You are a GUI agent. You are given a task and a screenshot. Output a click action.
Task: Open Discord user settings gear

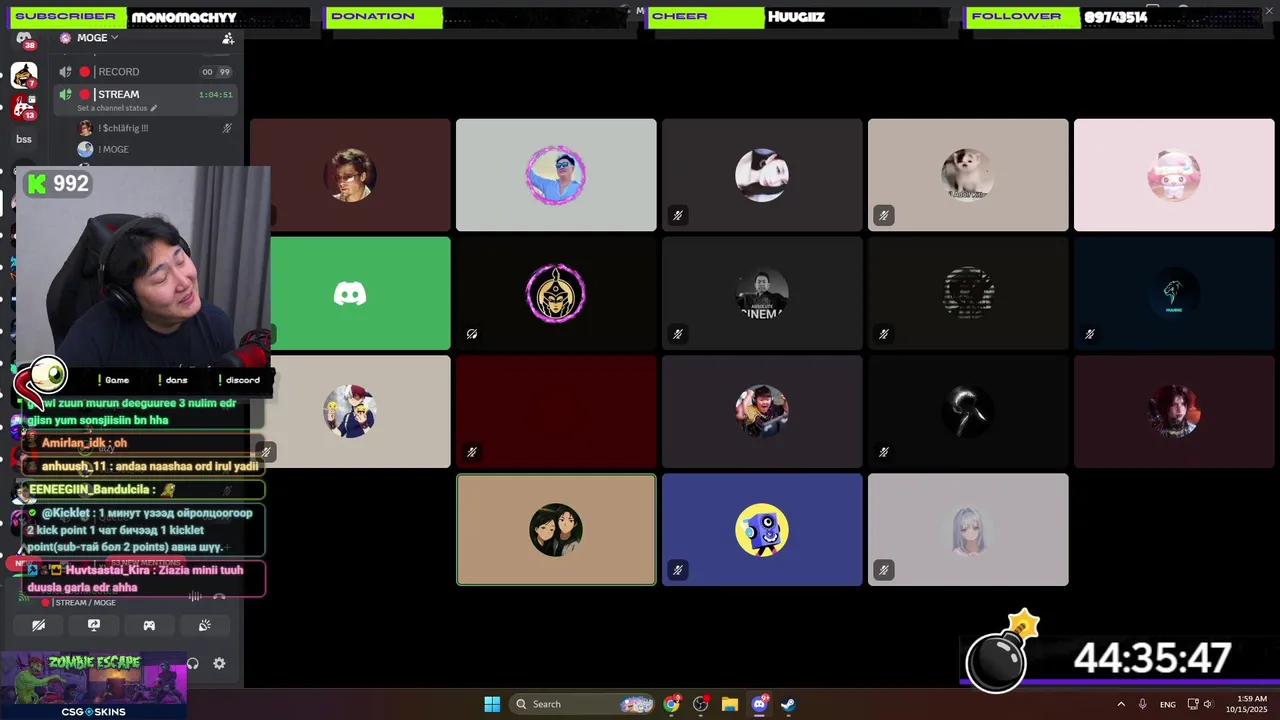pyautogui.click(x=219, y=663)
